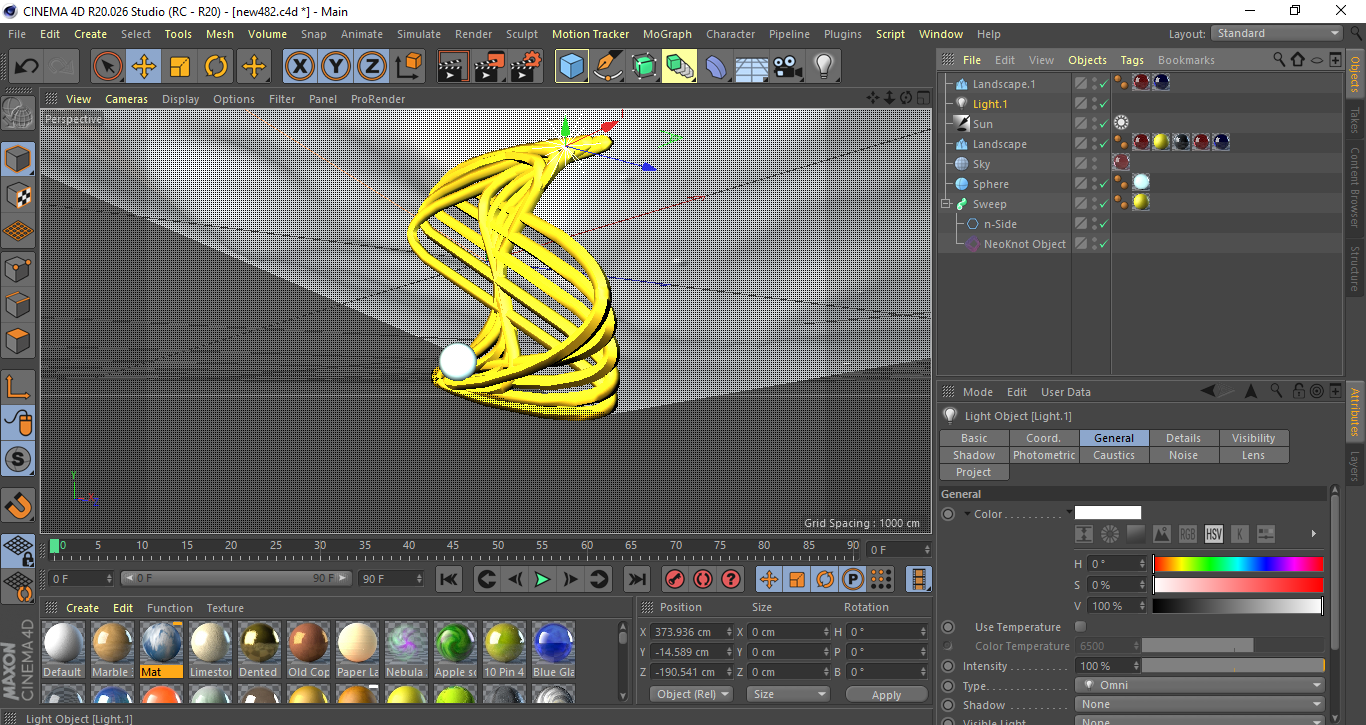Viewport: 1366px width, 725px height.
Task: Toggle Y axis lock
Action: (x=336, y=67)
